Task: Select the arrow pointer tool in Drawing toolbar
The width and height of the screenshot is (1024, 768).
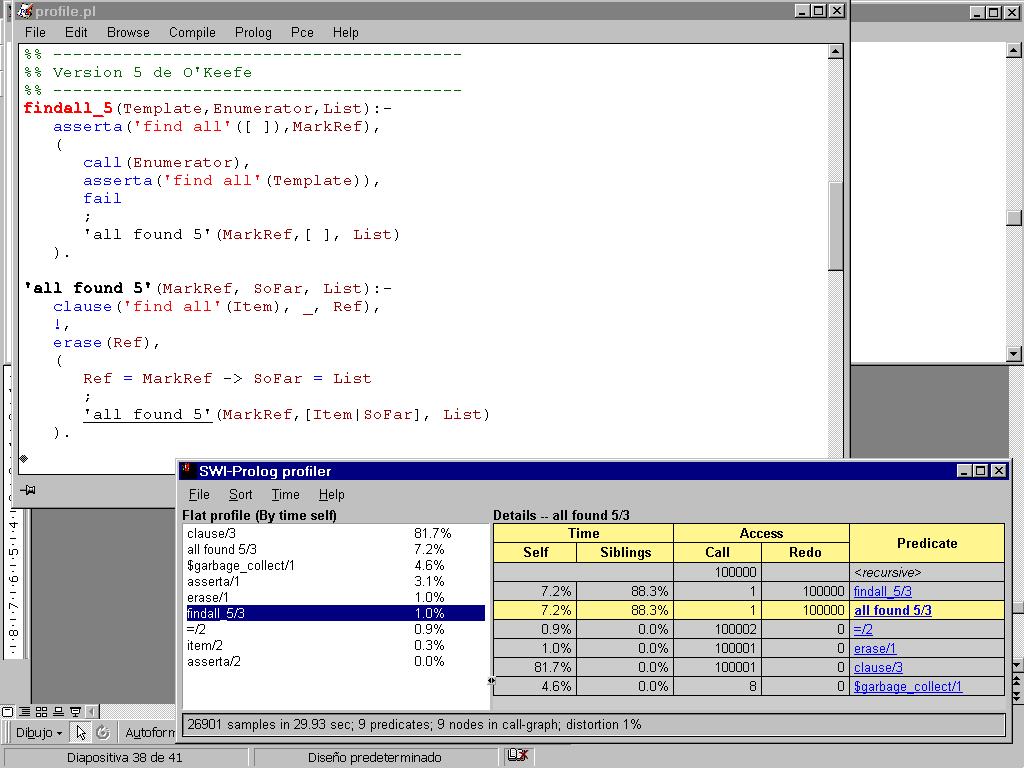Action: click(81, 733)
